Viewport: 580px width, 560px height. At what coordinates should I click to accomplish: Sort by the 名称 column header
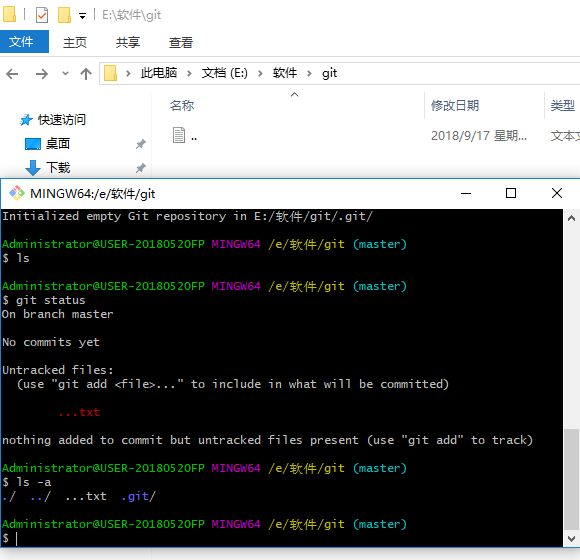(182, 106)
